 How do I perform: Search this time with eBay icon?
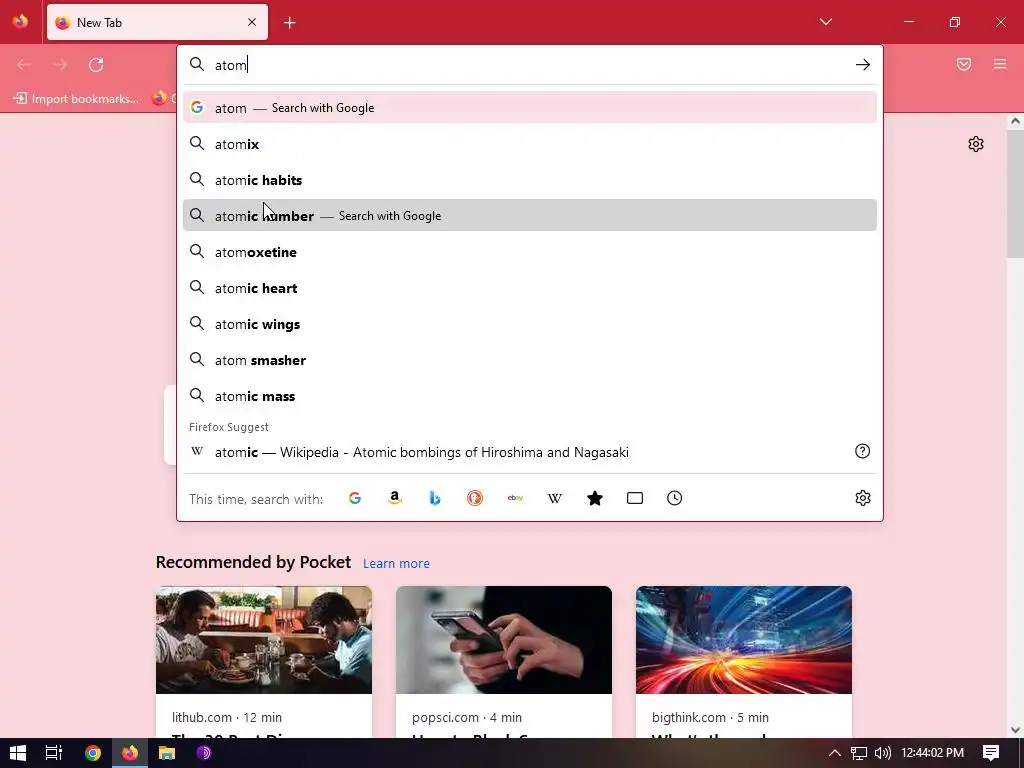tap(515, 498)
